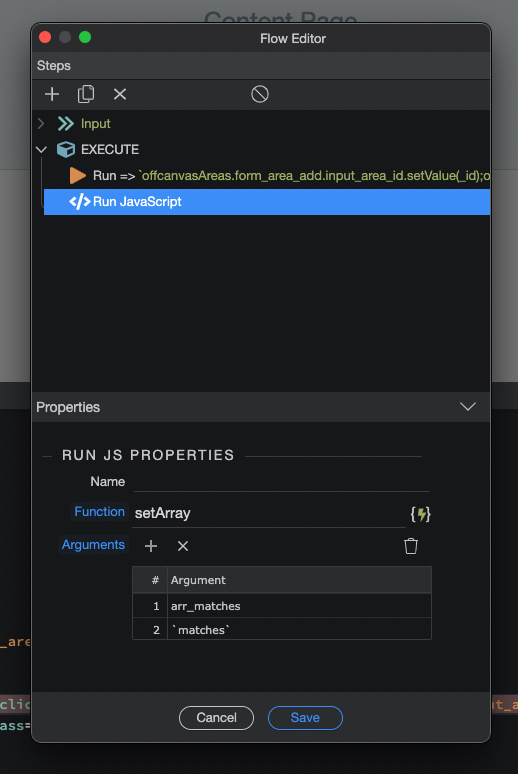This screenshot has height=774, width=518.
Task: Select the Run offcanvasAreas step
Action: pos(279,176)
